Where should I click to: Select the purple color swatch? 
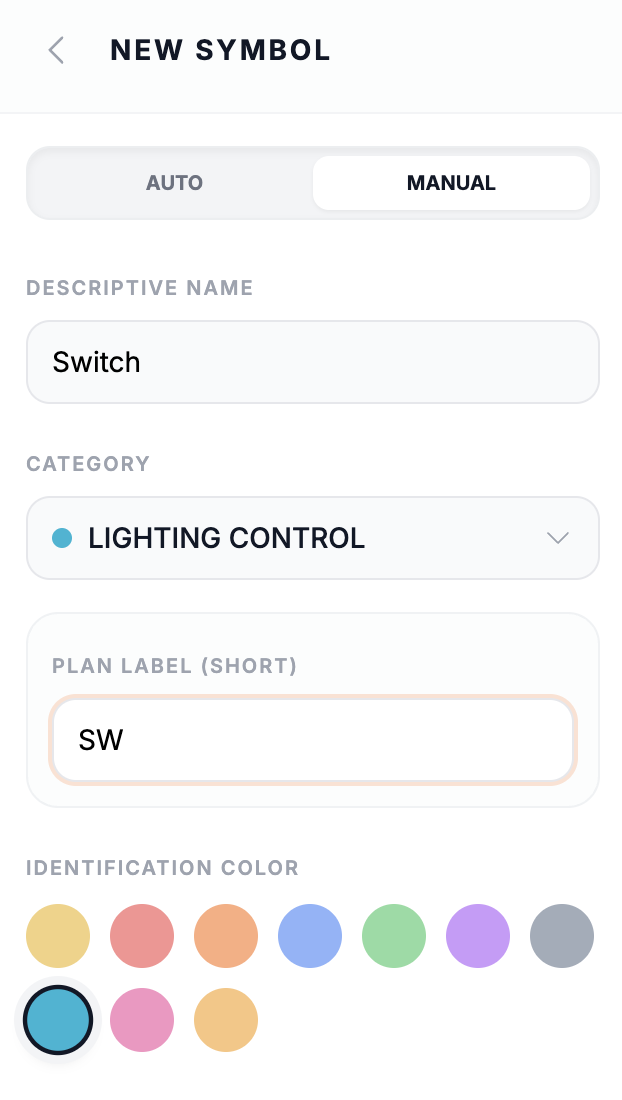coord(478,936)
